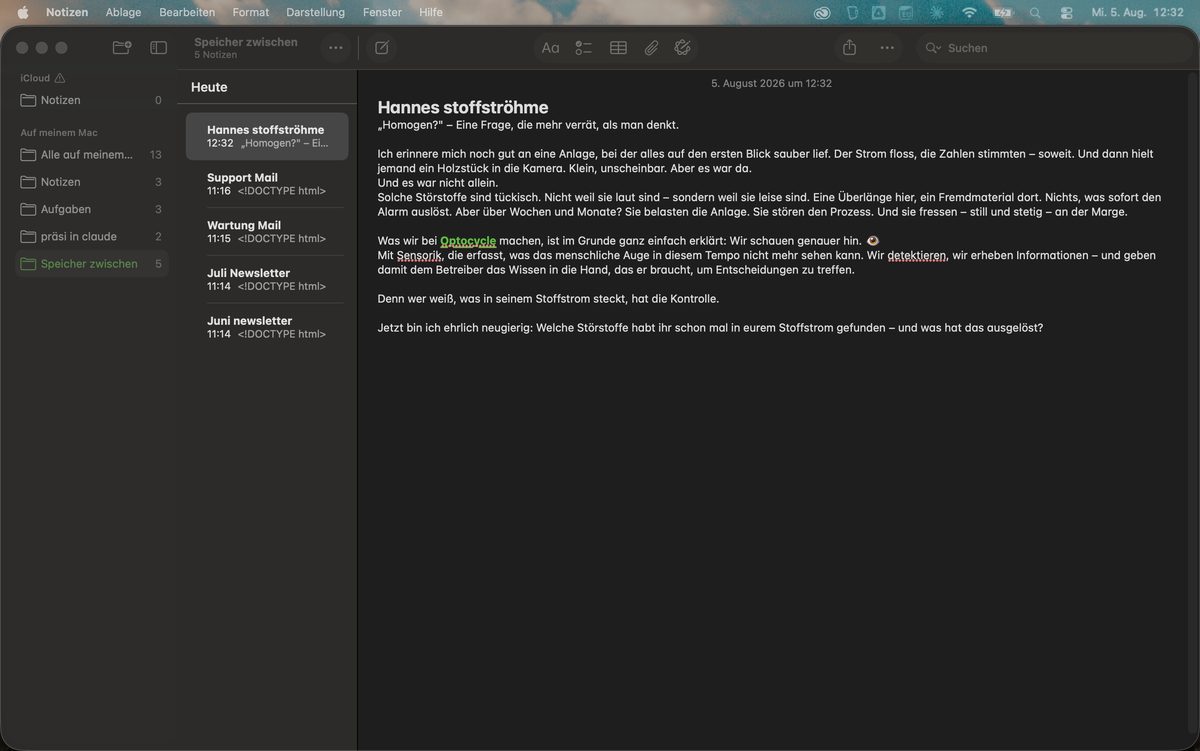Open the Juli Newsletter note
The height and width of the screenshot is (751, 1200).
[267, 279]
